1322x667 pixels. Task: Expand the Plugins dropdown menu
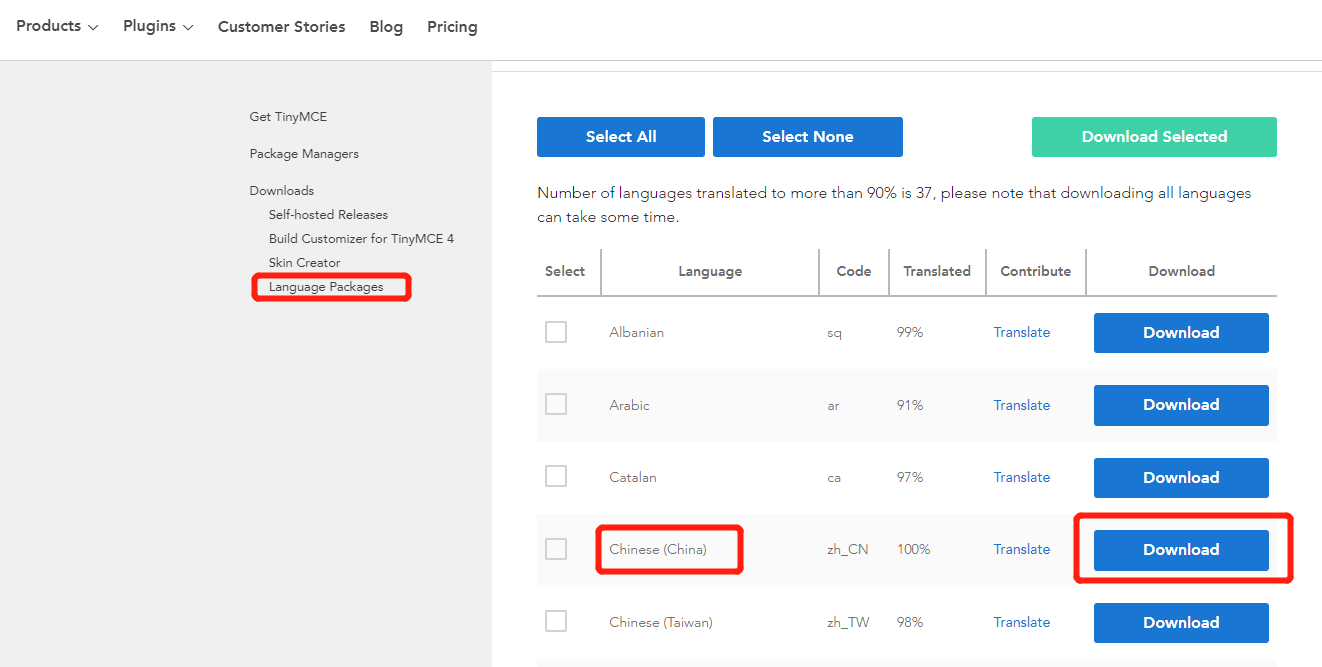click(158, 27)
